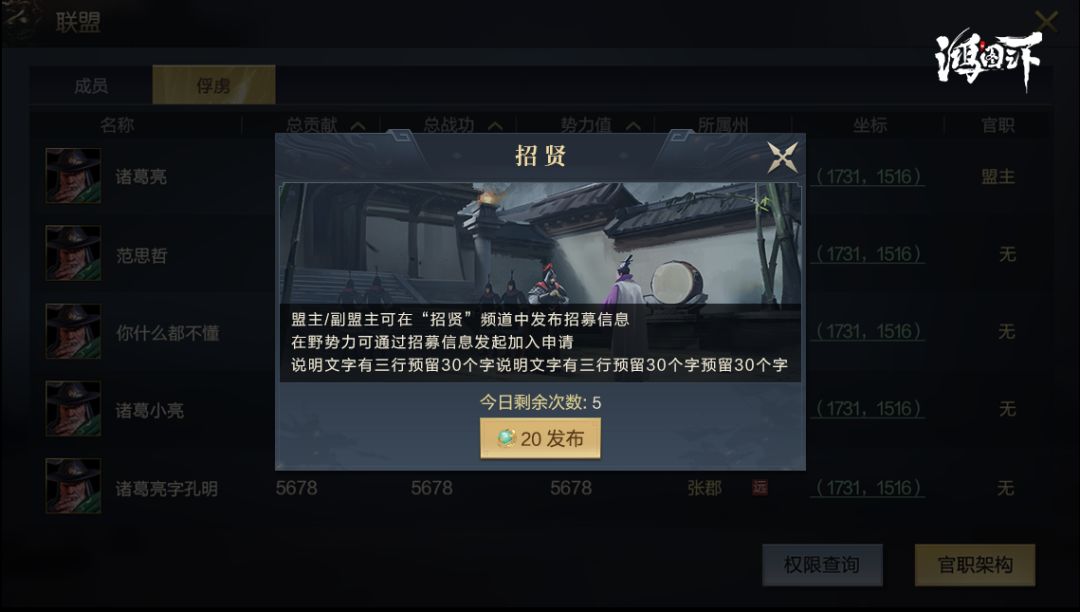Click the jade currency icon on the publish button
Viewport: 1080px width, 612px height.
pyautogui.click(x=506, y=439)
